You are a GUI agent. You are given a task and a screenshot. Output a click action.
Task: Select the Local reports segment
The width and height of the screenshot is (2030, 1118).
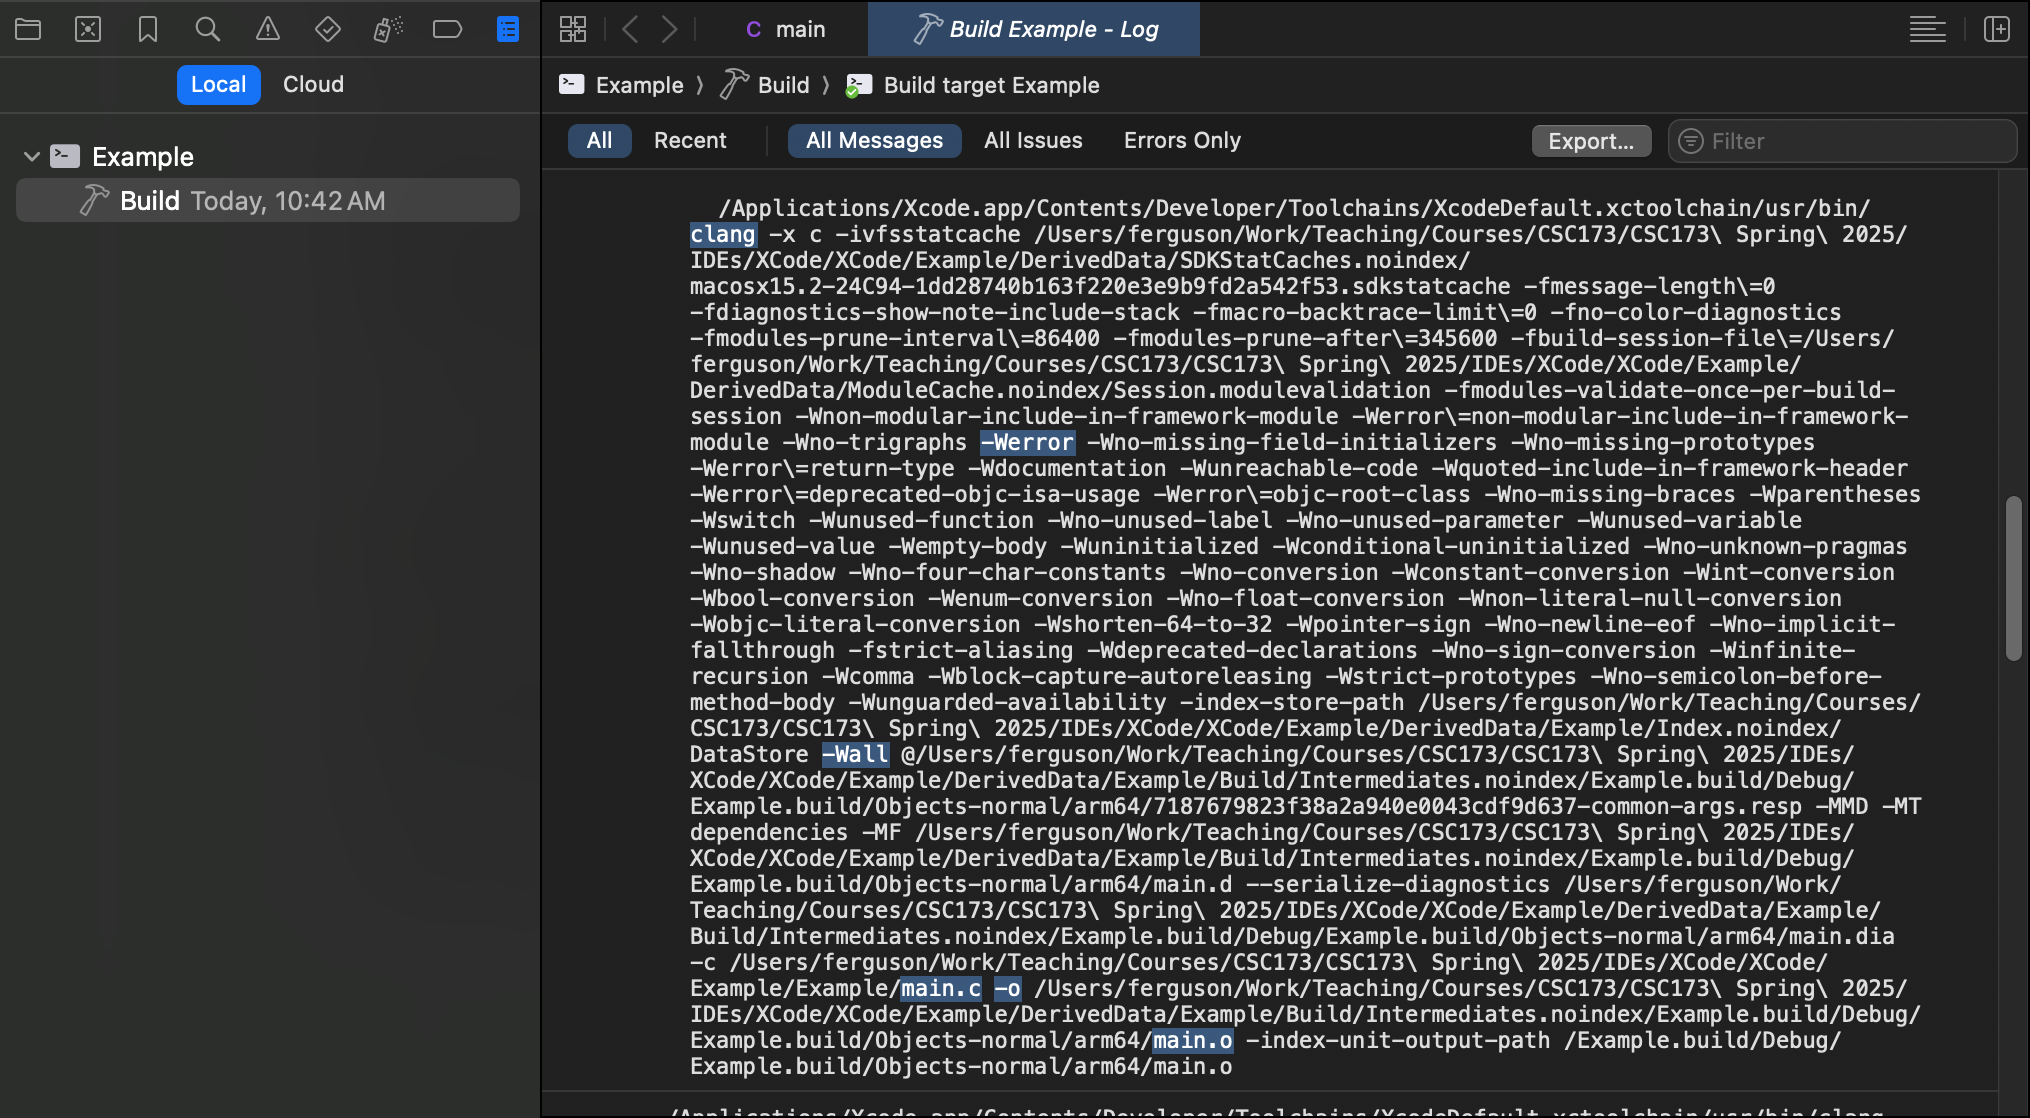(x=218, y=85)
